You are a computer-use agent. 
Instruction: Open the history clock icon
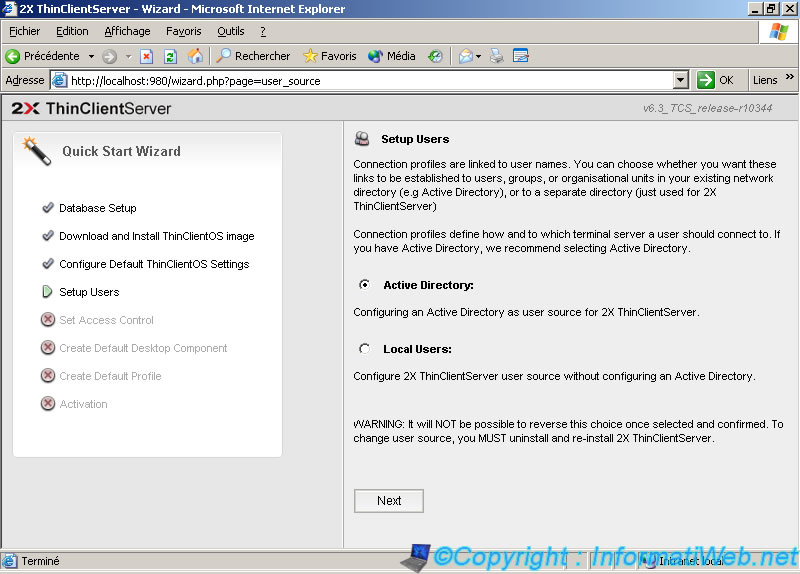pos(435,56)
